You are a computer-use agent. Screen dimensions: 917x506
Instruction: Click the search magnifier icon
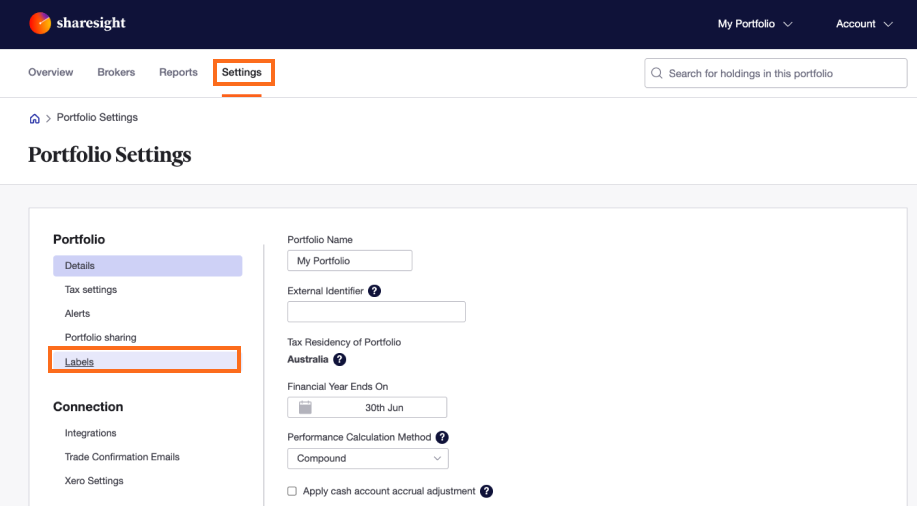click(657, 73)
